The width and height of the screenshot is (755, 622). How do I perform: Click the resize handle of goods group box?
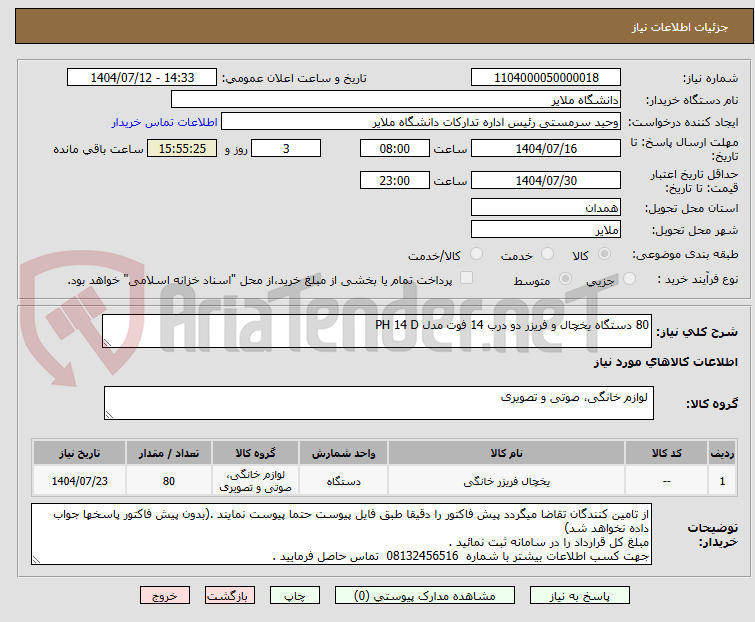coord(109,415)
